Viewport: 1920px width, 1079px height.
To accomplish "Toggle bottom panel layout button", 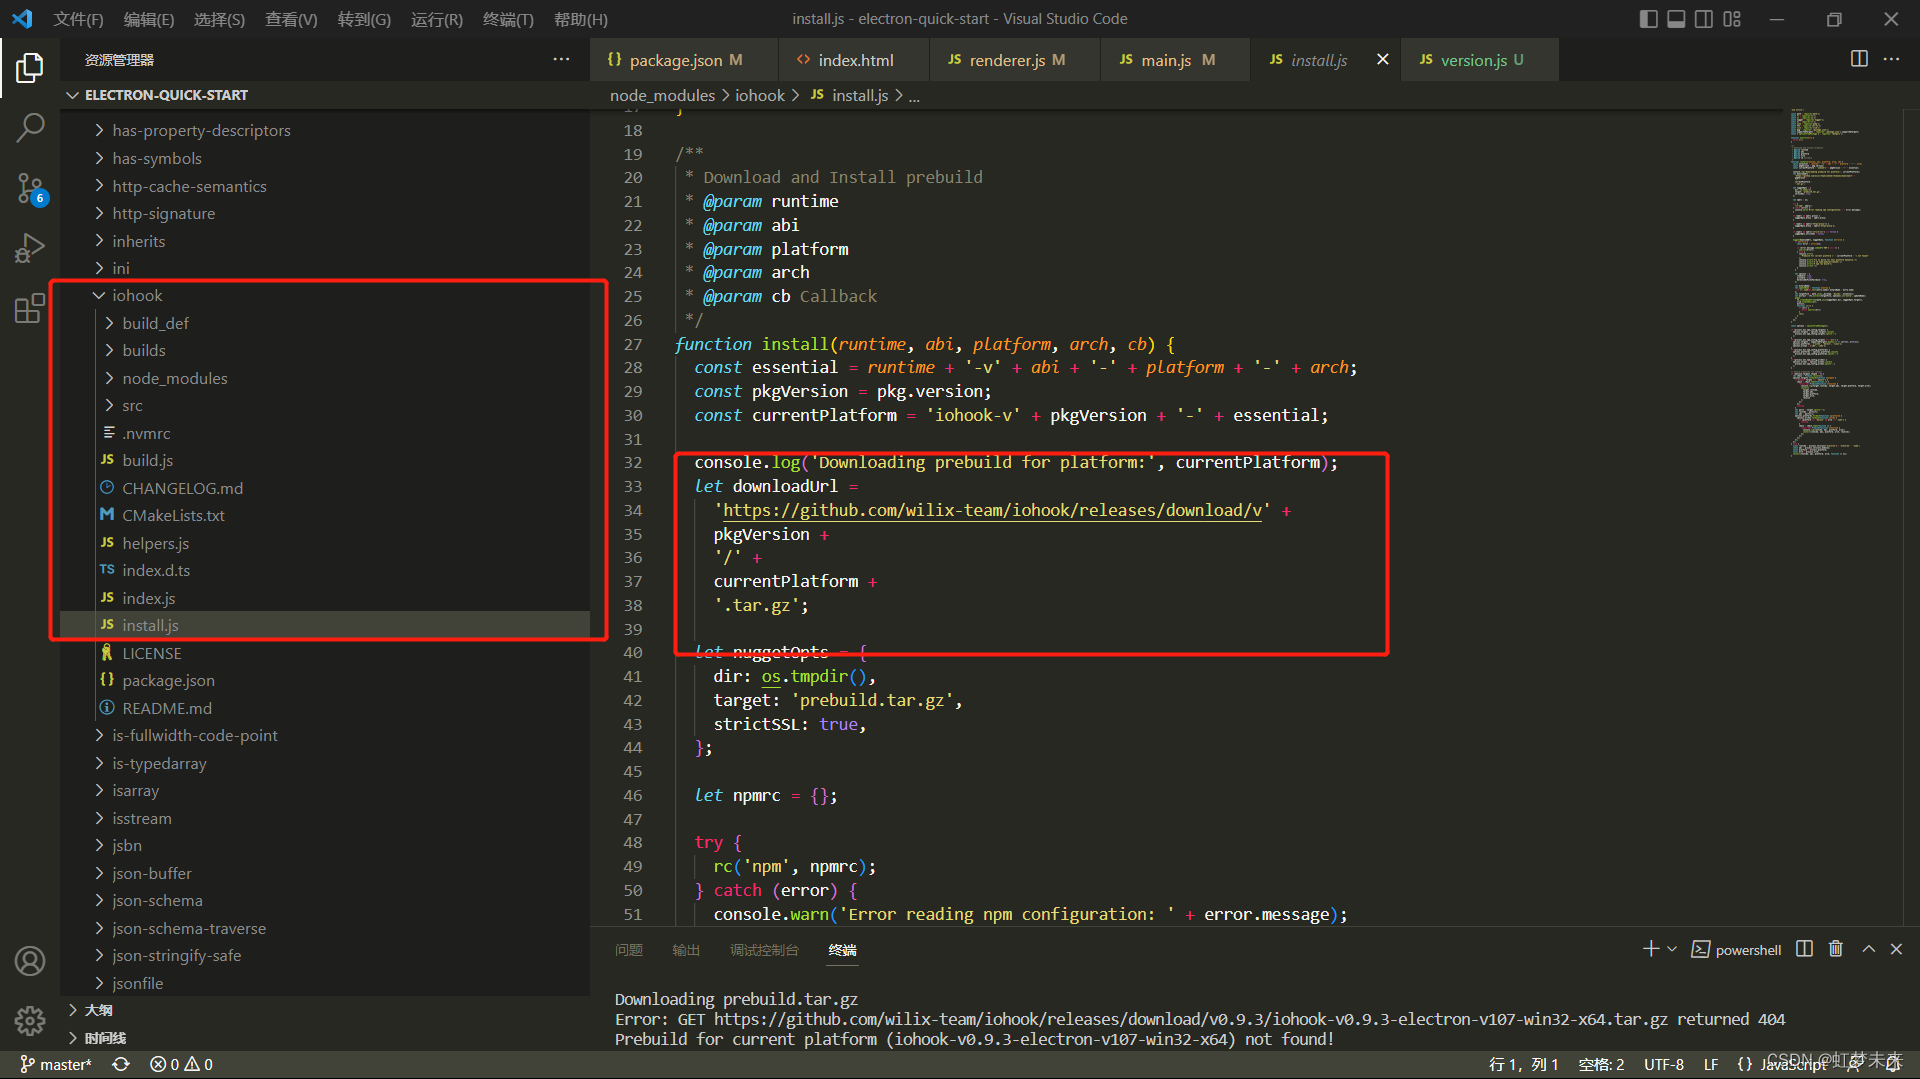I will point(1676,19).
